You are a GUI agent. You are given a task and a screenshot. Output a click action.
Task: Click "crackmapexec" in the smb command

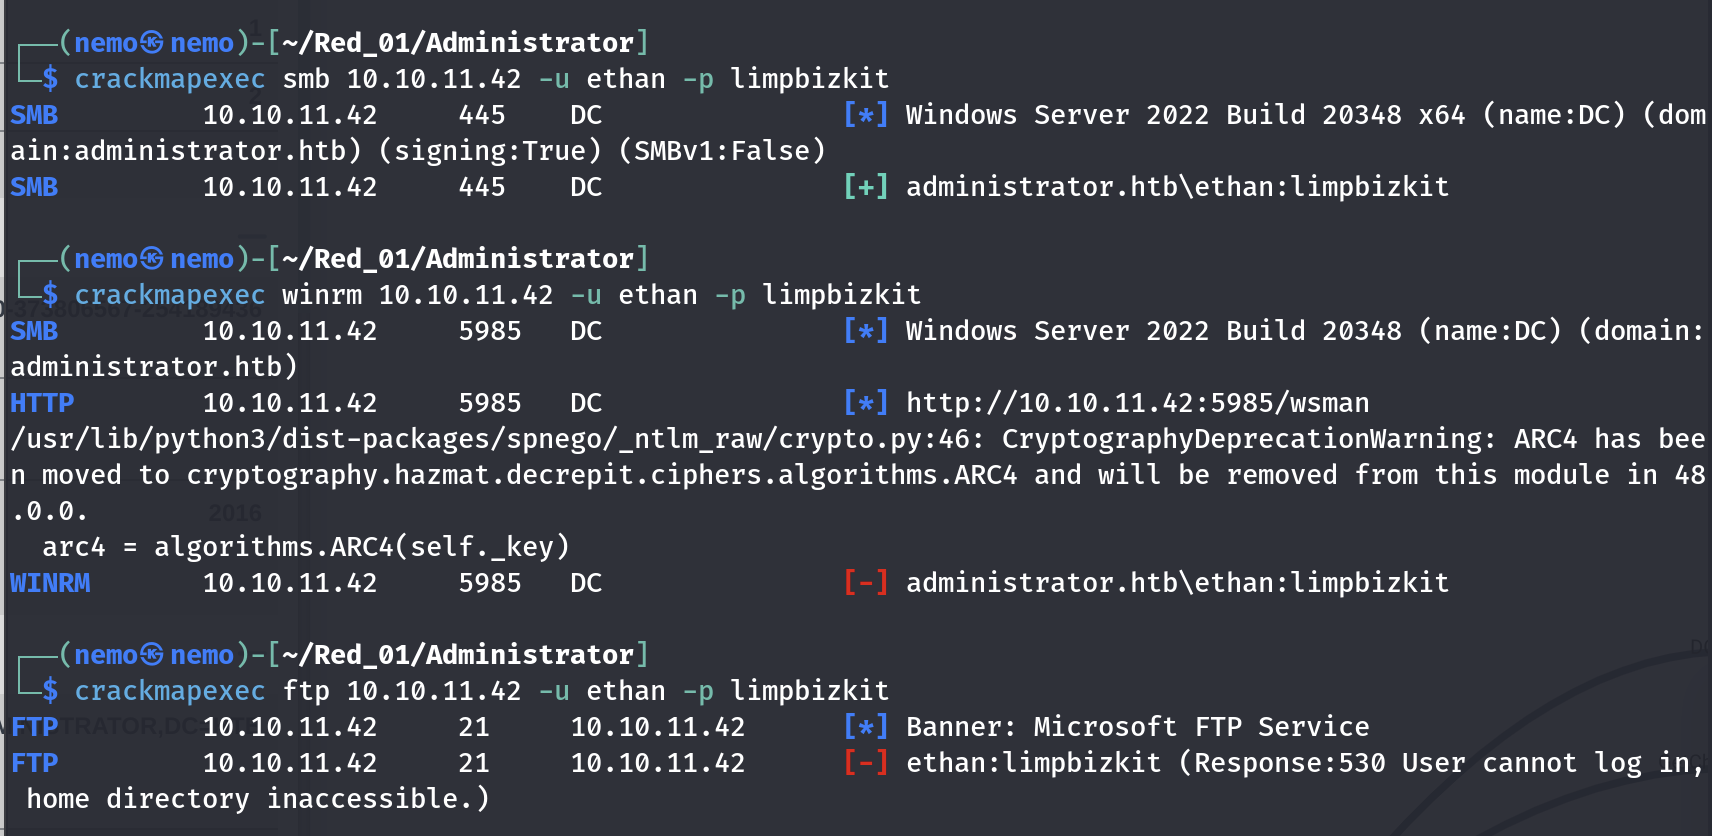170,79
